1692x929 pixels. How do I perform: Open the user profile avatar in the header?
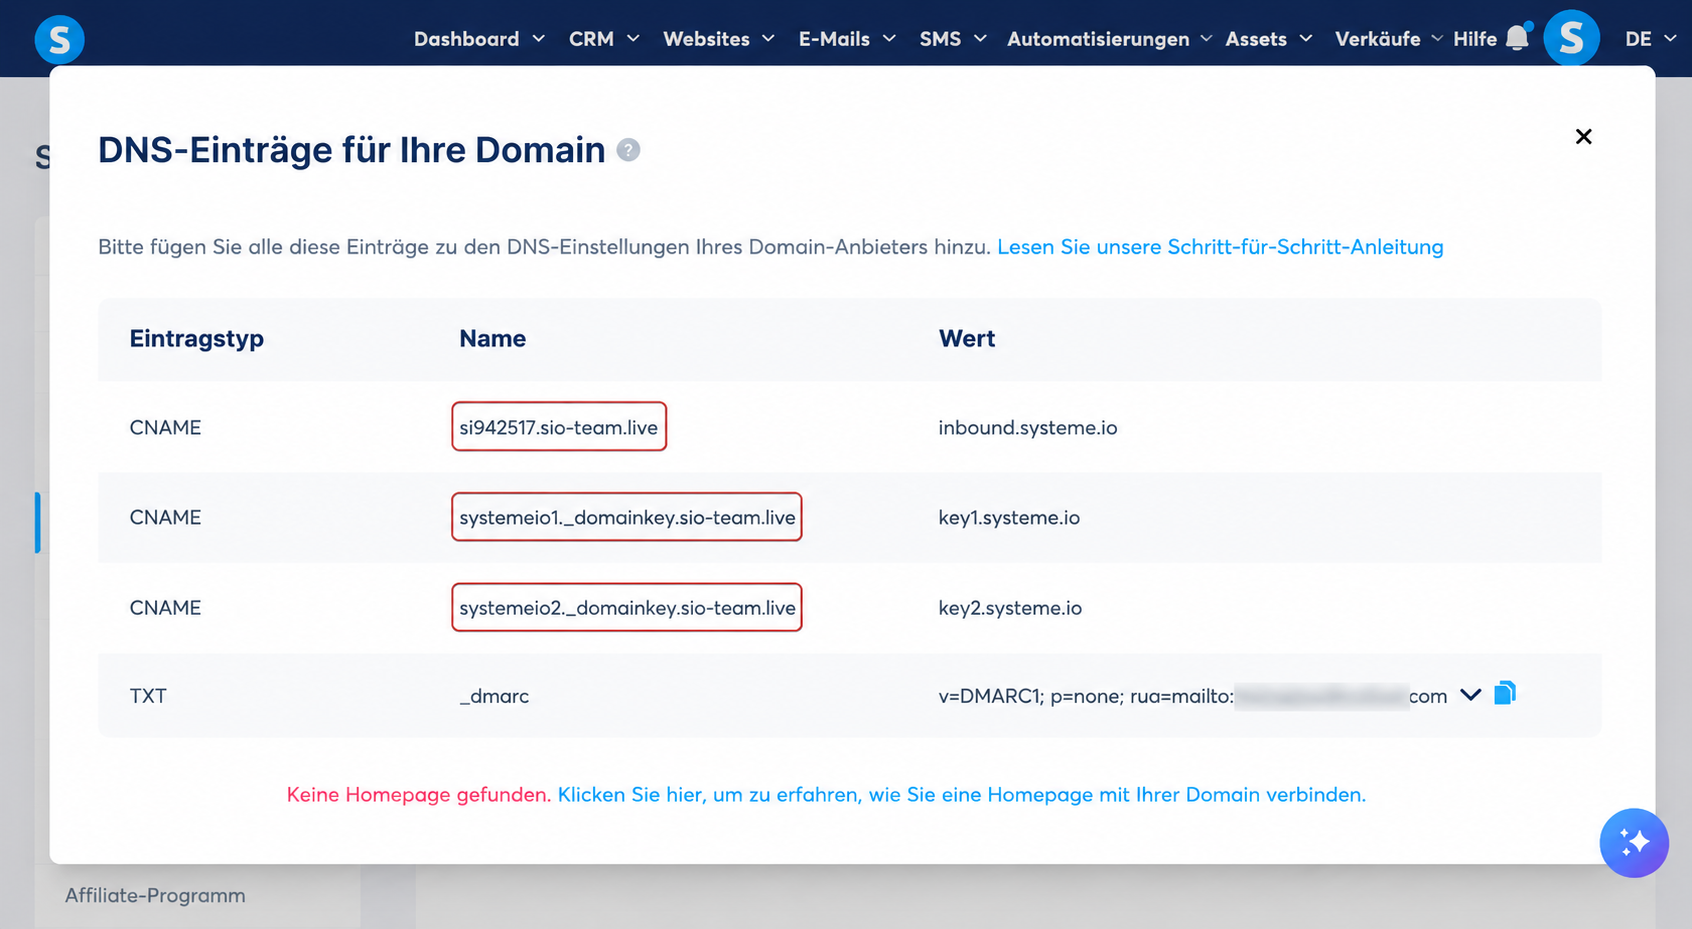click(x=1571, y=38)
